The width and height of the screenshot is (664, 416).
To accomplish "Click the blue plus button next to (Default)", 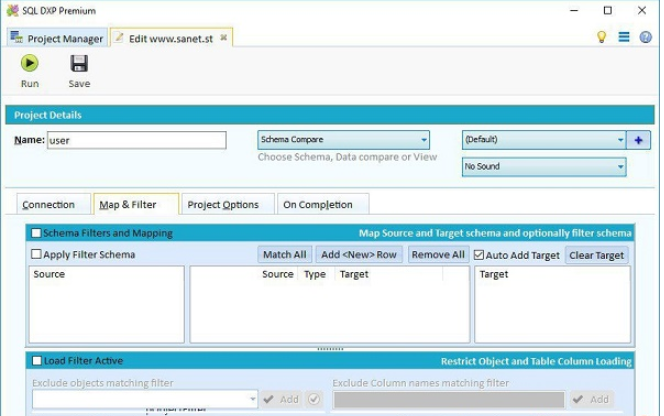I will 639,140.
